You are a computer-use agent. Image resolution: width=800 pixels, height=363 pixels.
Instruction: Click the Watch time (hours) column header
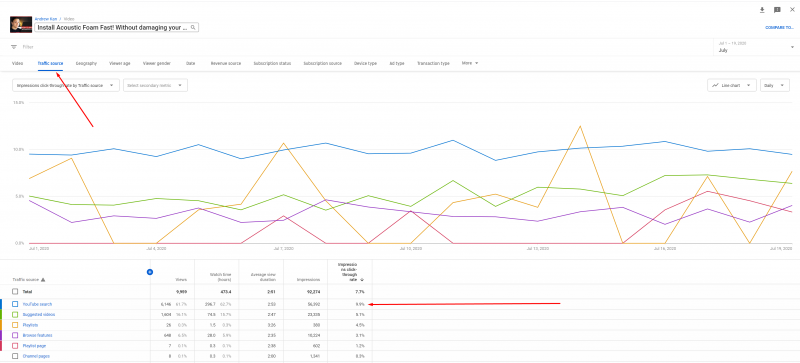click(x=222, y=278)
